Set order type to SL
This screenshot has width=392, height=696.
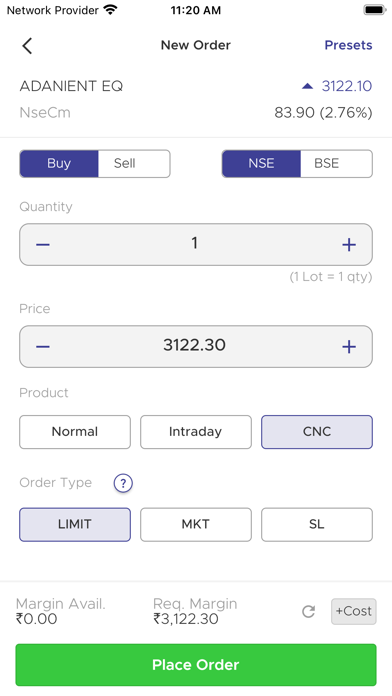pyautogui.click(x=317, y=525)
